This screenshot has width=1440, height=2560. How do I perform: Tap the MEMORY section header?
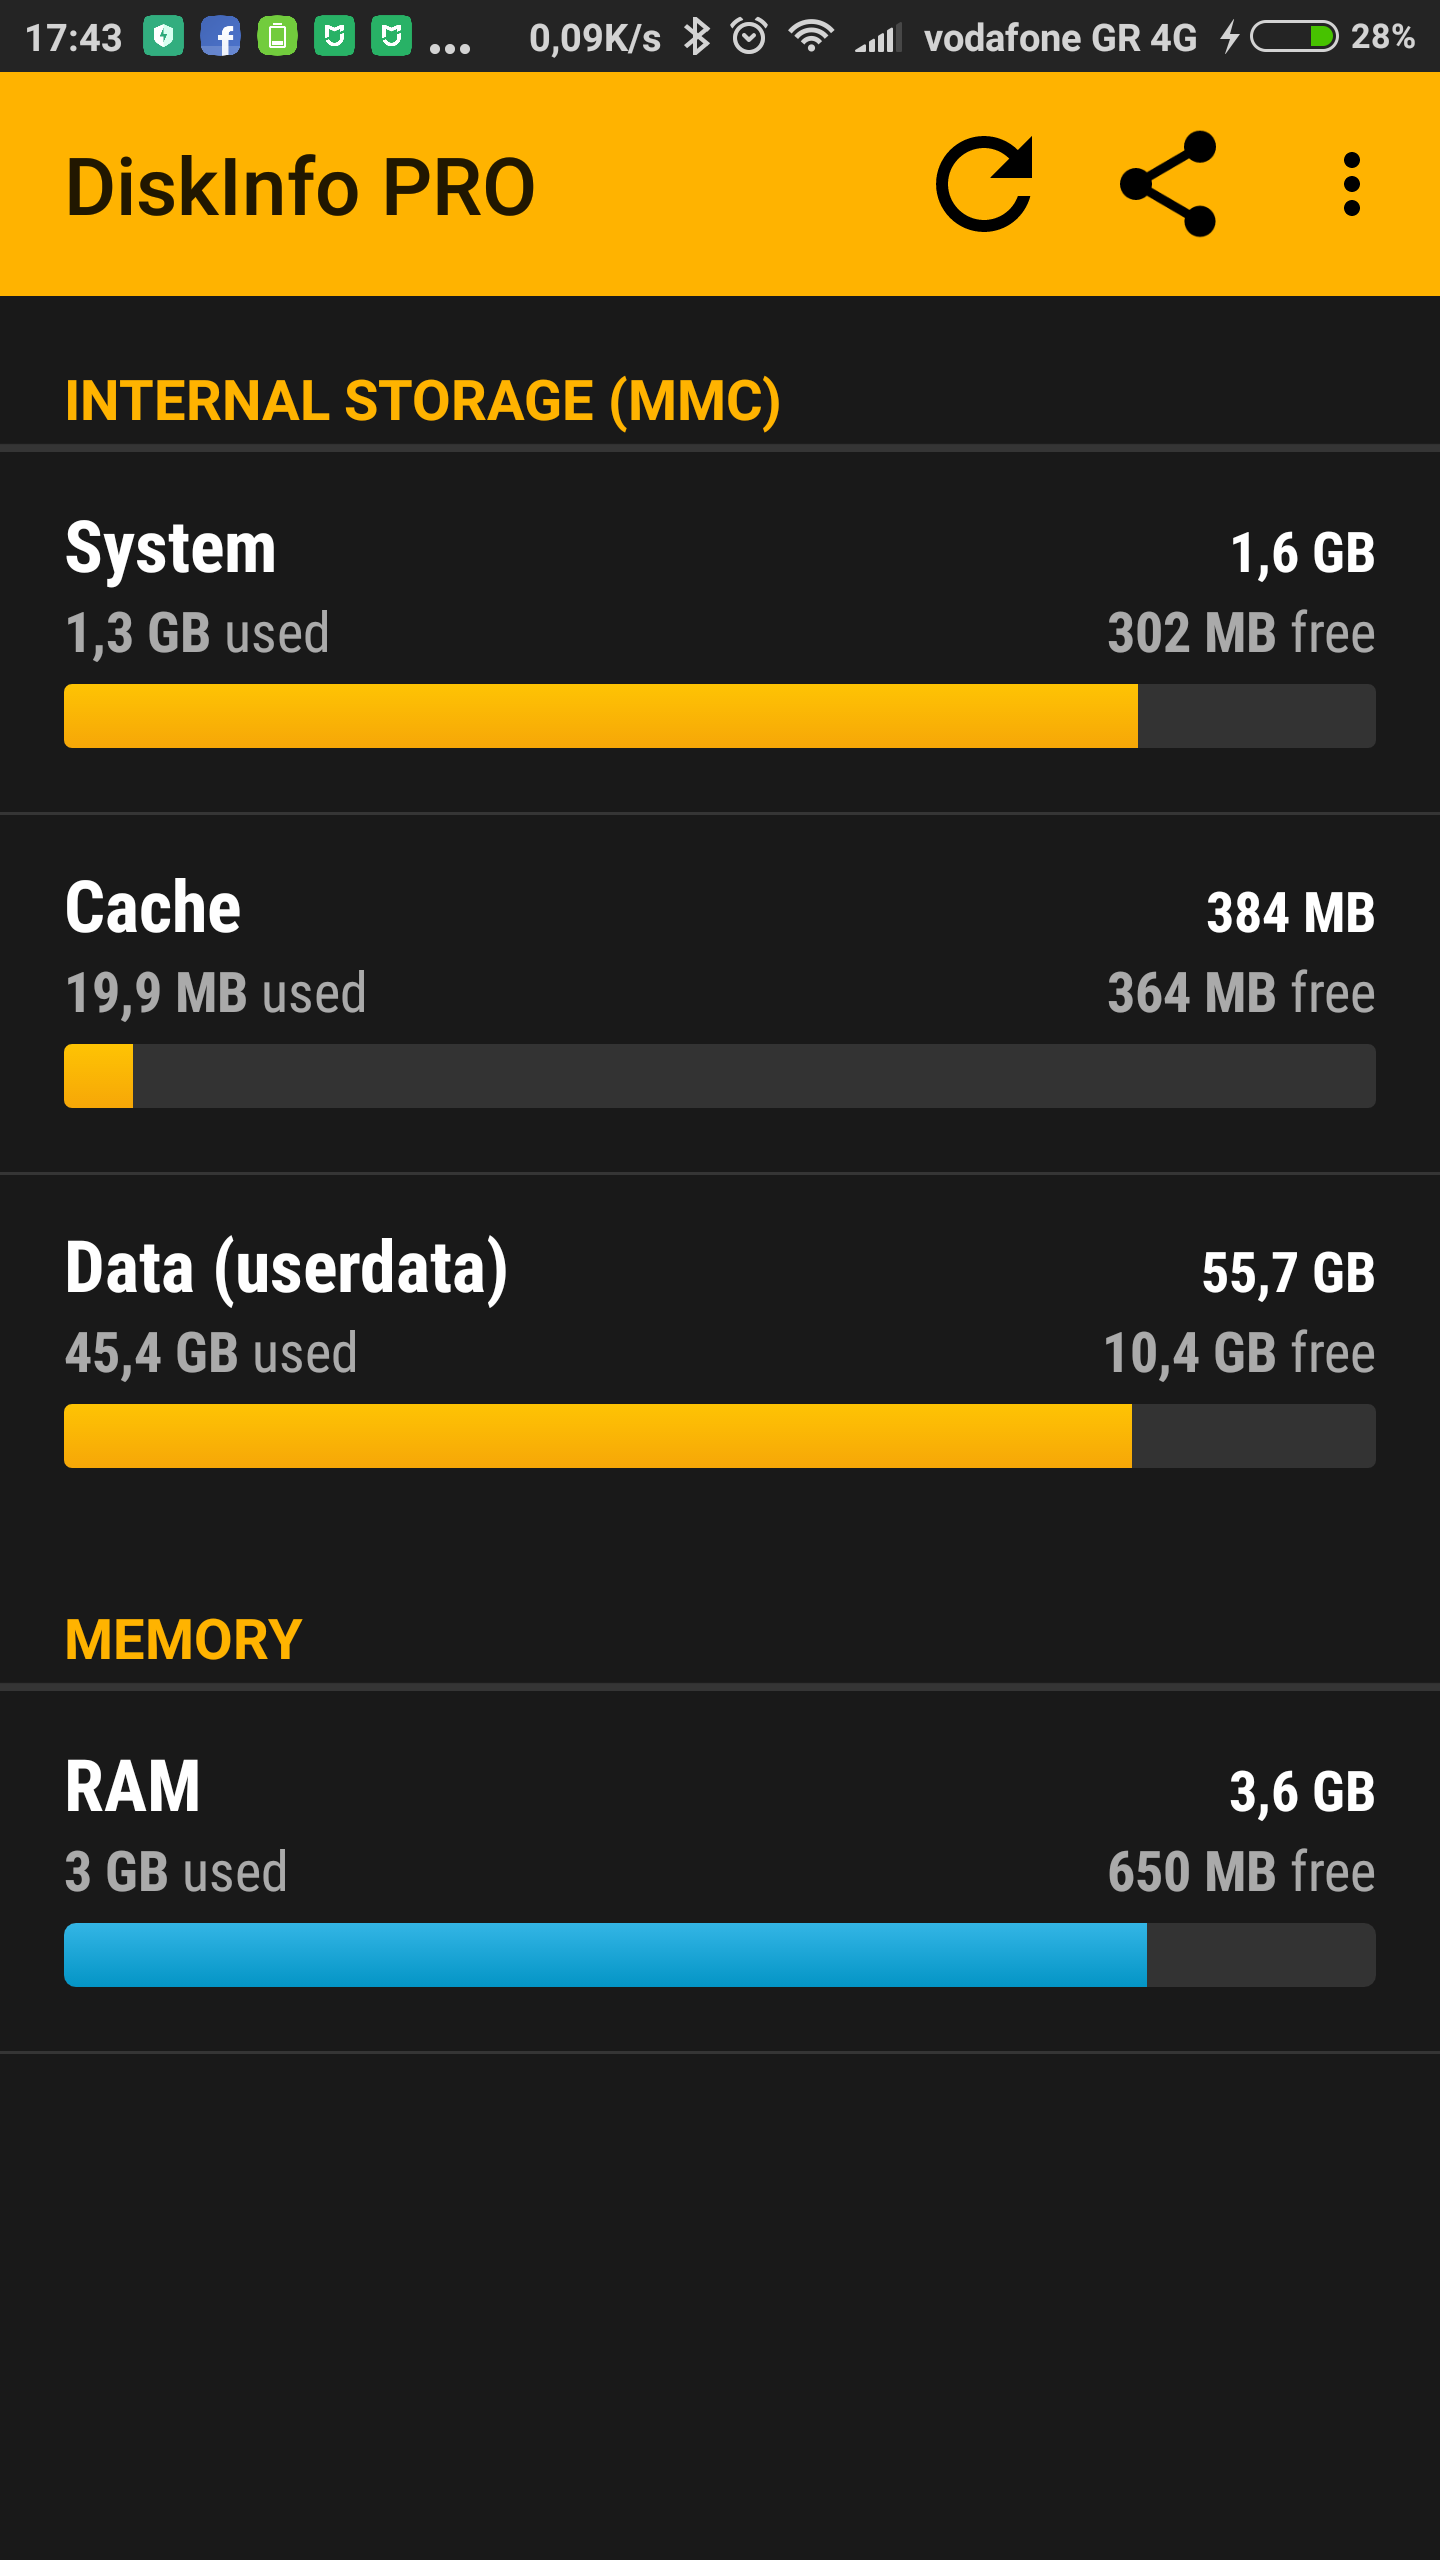tap(183, 1640)
